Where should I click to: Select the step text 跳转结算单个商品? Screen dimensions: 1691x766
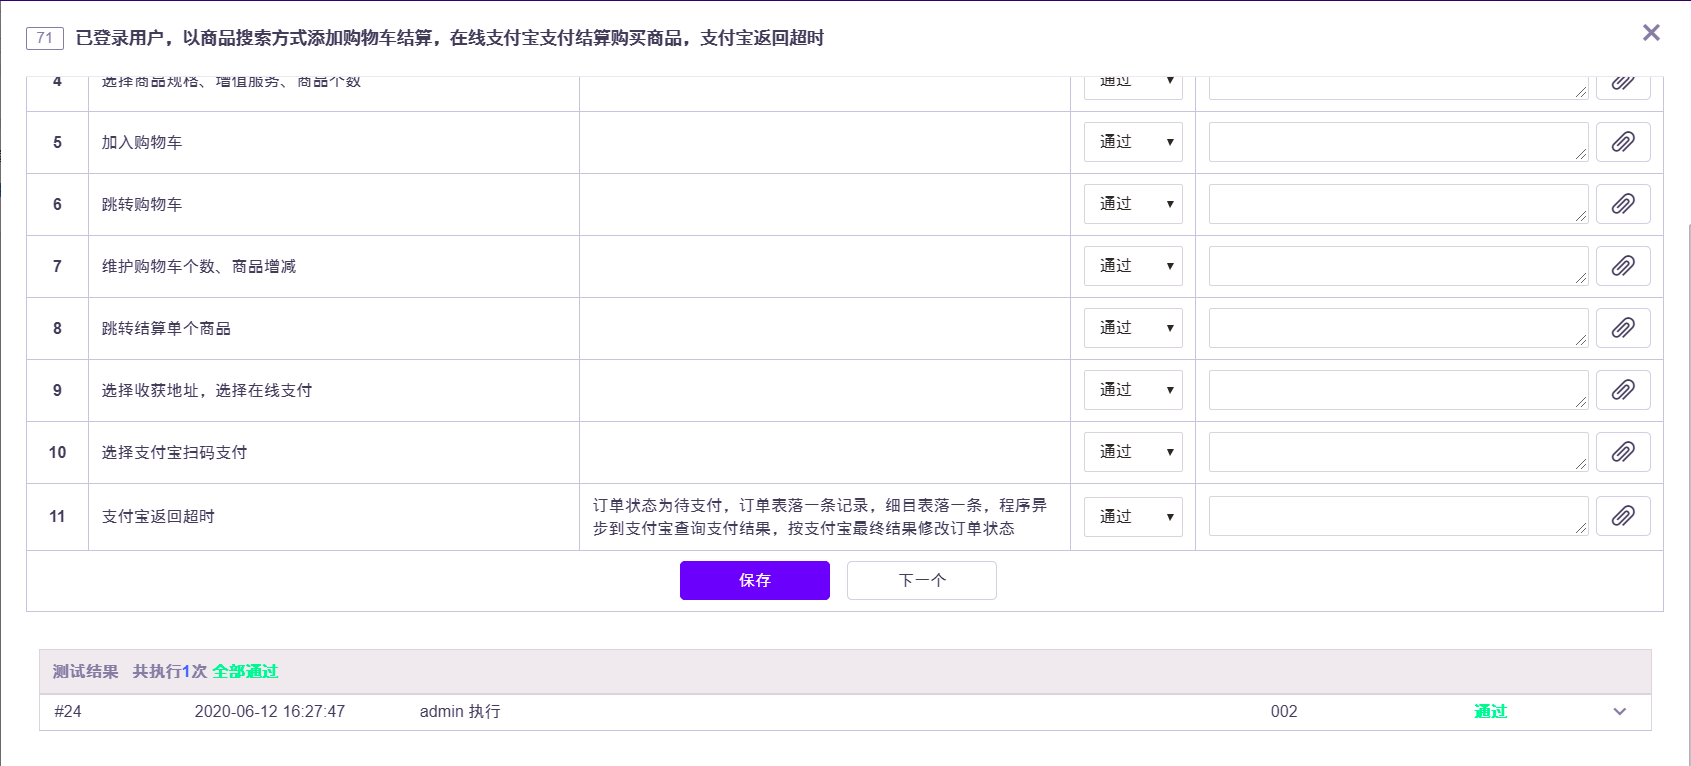(166, 329)
